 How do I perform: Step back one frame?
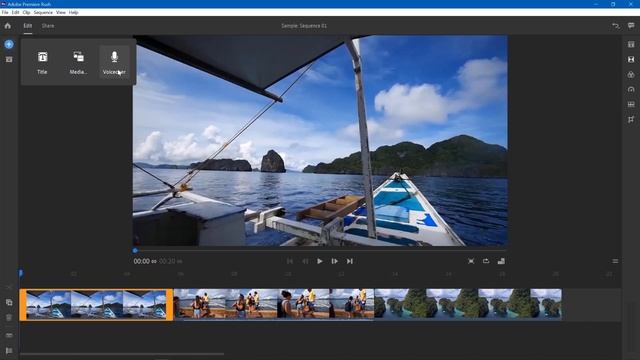[305, 261]
